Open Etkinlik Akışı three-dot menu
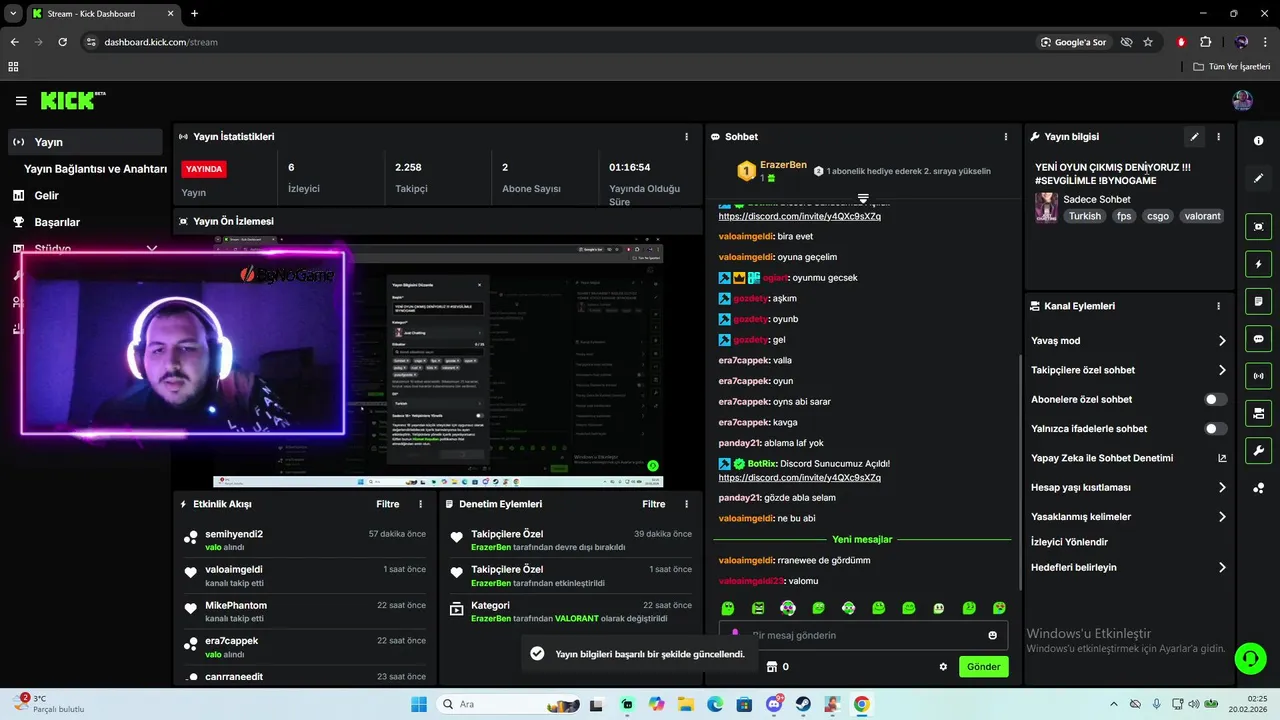Viewport: 1280px width, 720px height. (x=420, y=505)
